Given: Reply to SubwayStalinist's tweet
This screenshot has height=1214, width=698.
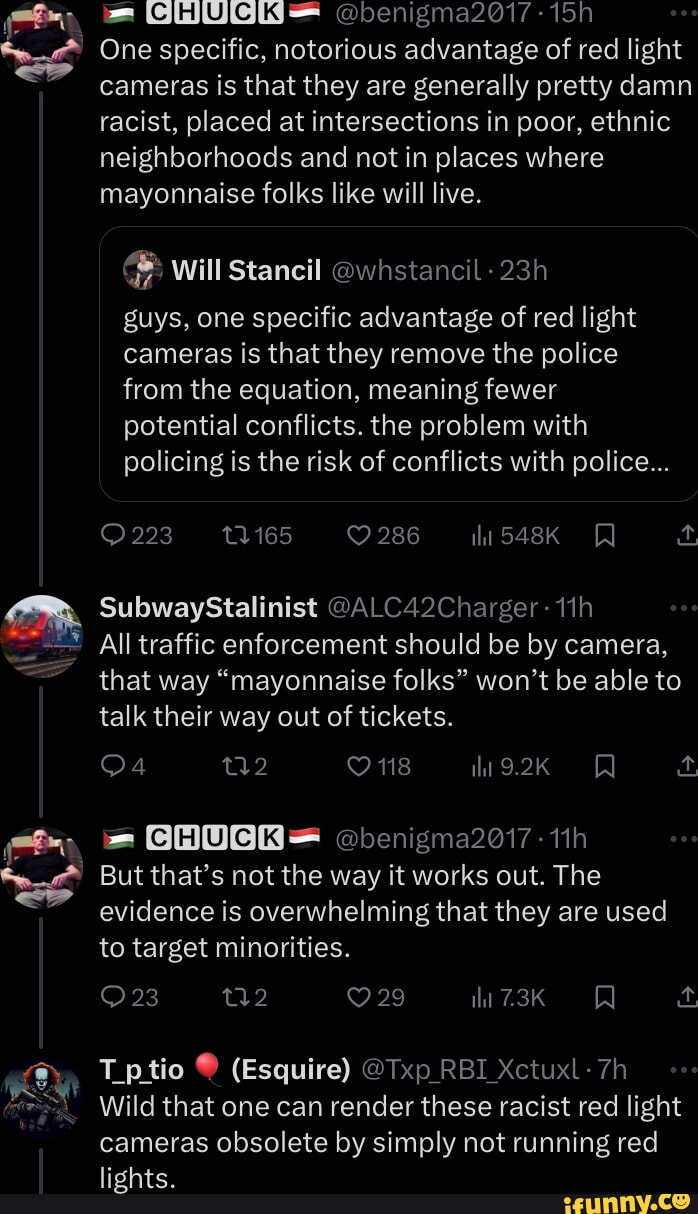Looking at the screenshot, I should [110, 767].
